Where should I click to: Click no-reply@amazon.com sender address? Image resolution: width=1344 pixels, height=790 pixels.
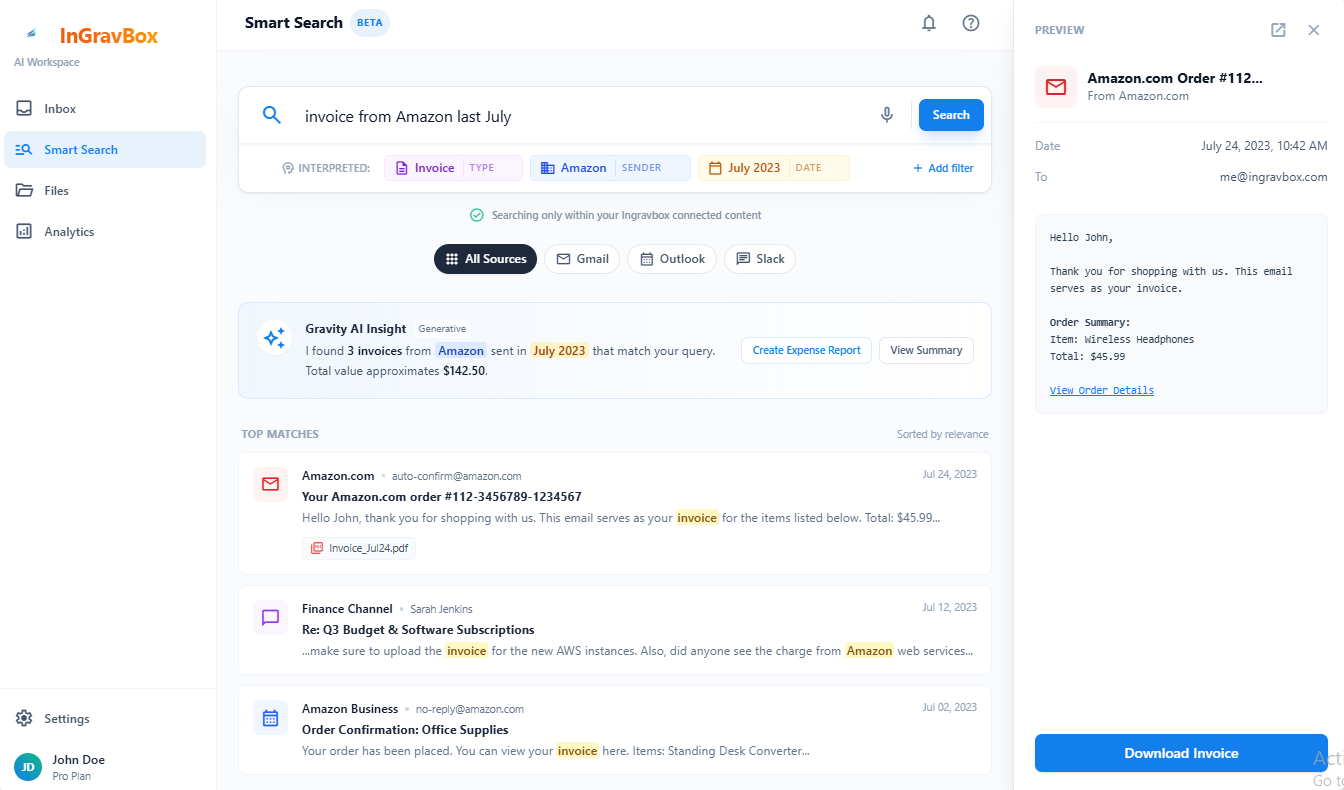tap(469, 709)
